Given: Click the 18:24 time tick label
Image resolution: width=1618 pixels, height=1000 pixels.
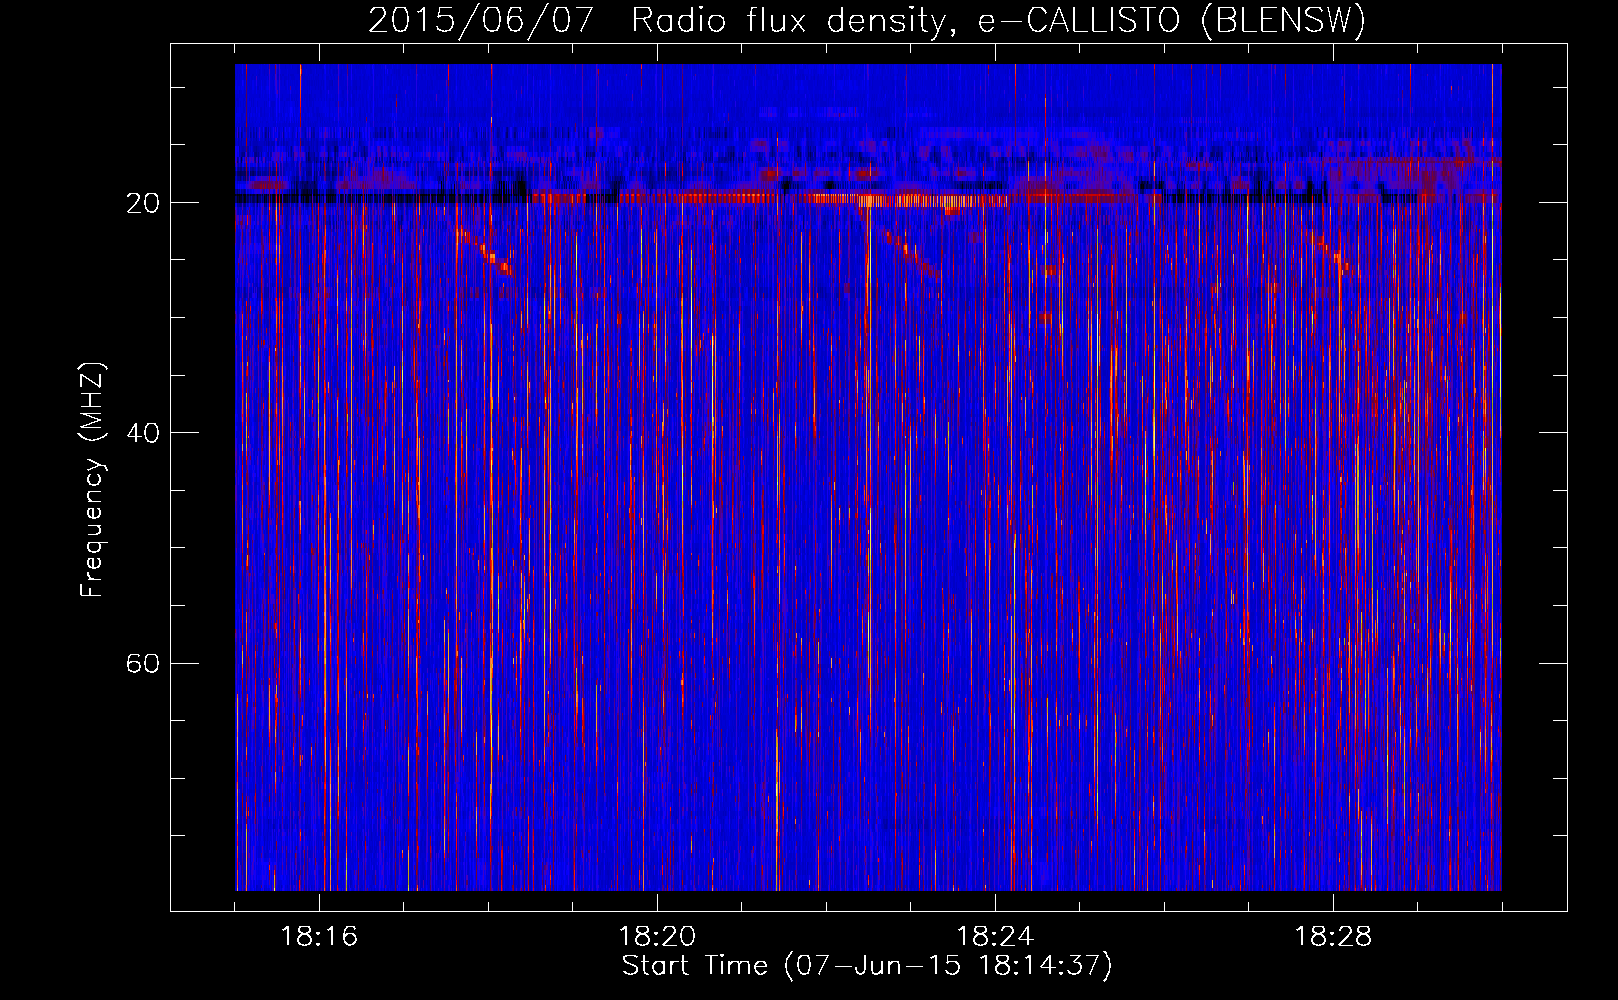Looking at the screenshot, I should [995, 937].
